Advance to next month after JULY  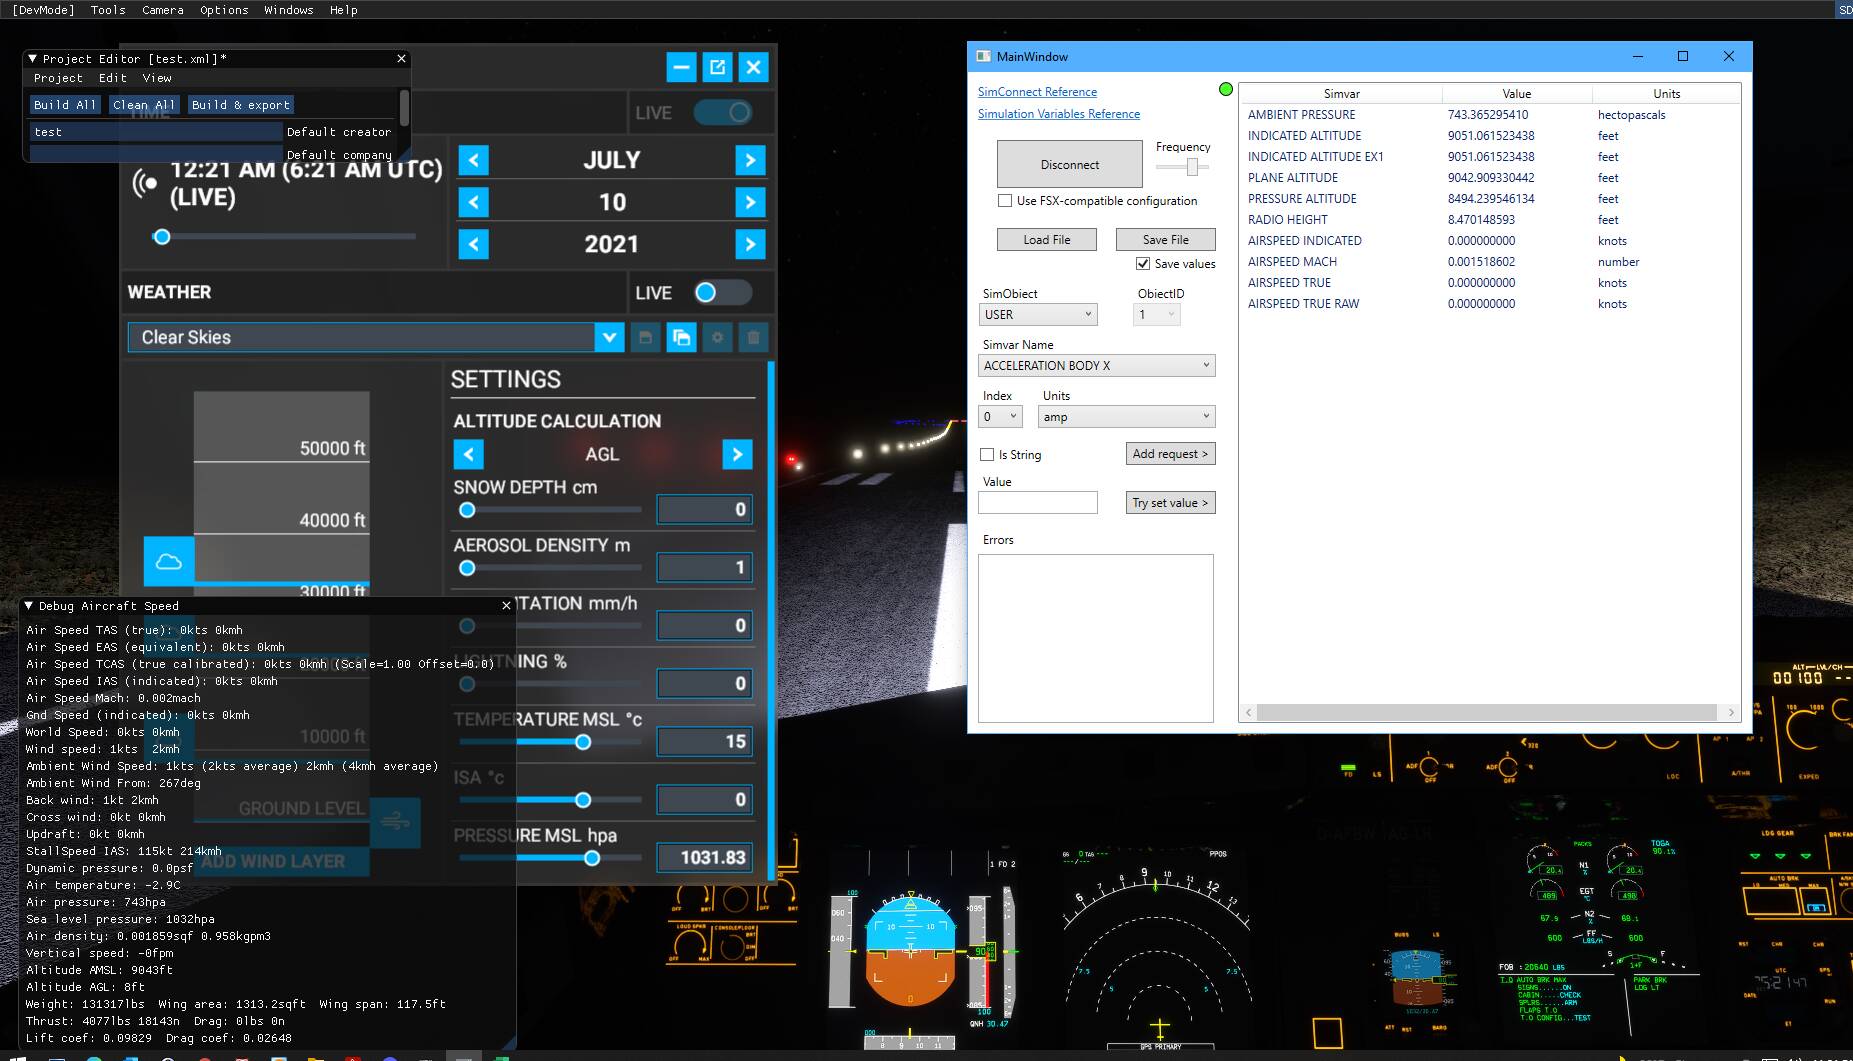click(x=750, y=160)
